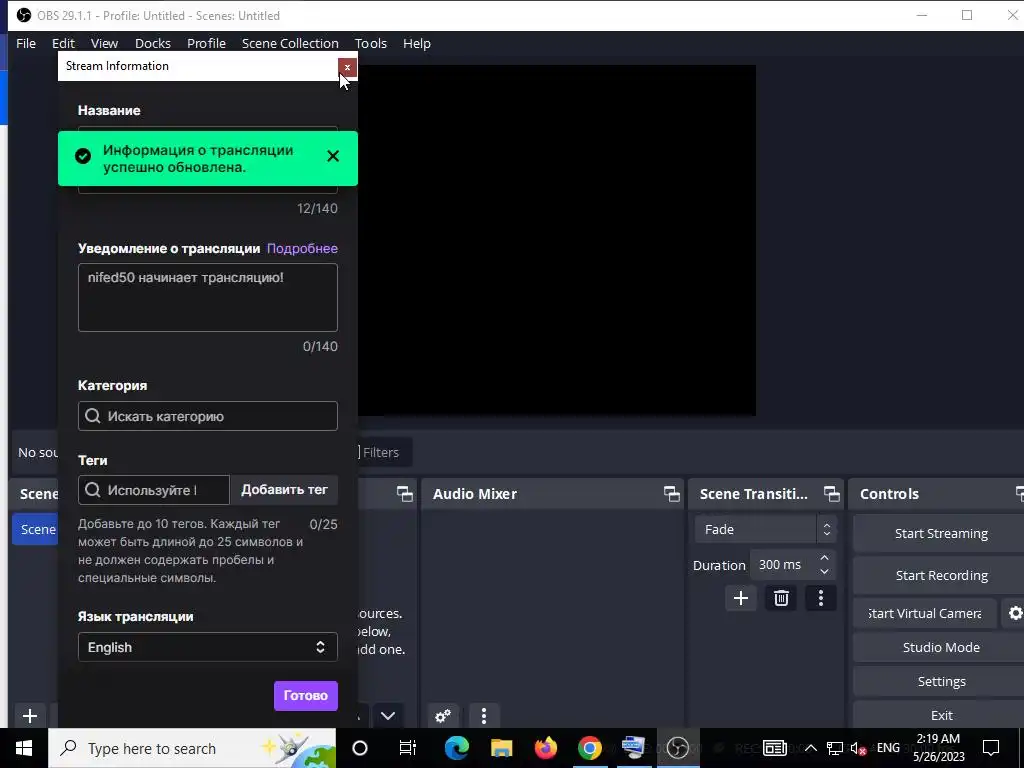Click Start Virtual Camera
Screen dimensions: 1024x768
click(925, 613)
